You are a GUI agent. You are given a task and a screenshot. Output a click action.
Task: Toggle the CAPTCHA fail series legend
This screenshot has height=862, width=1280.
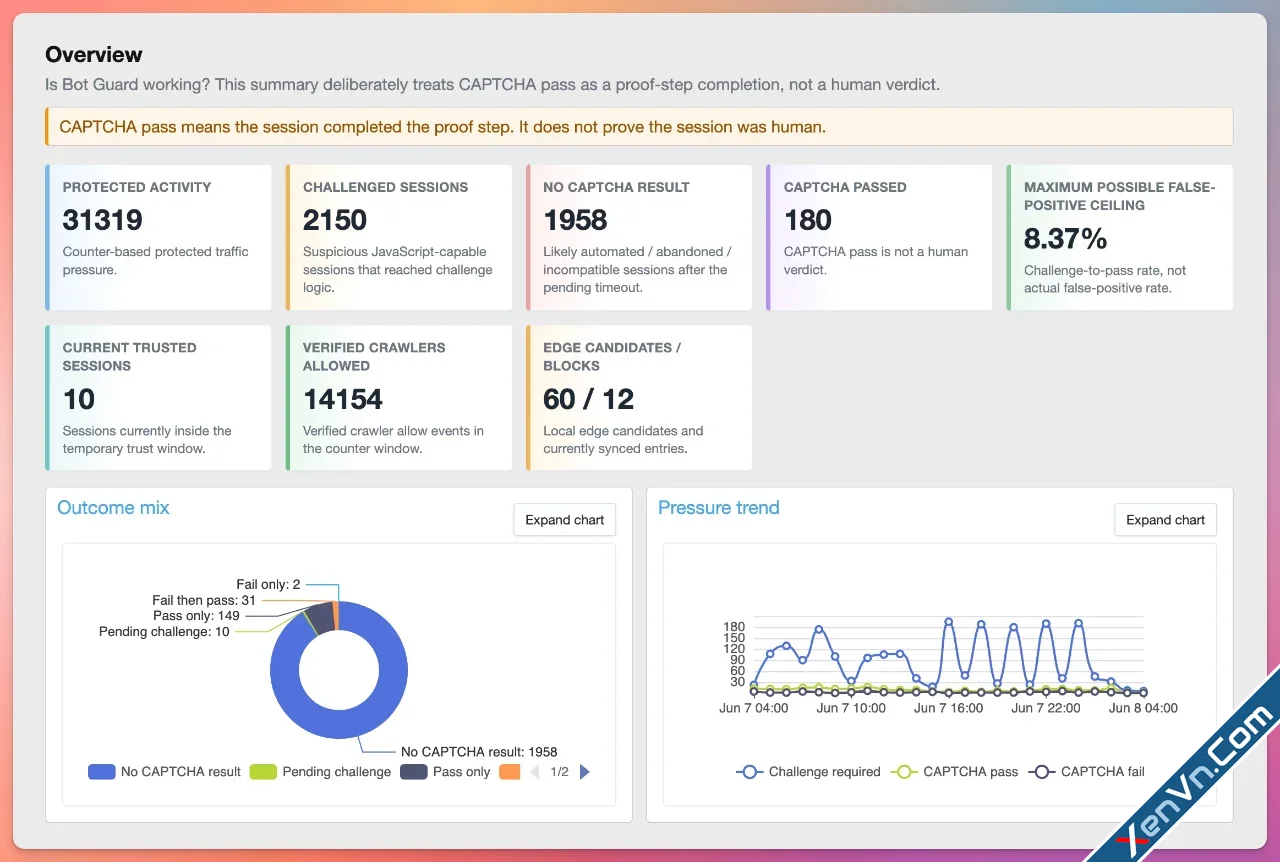pos(1088,772)
